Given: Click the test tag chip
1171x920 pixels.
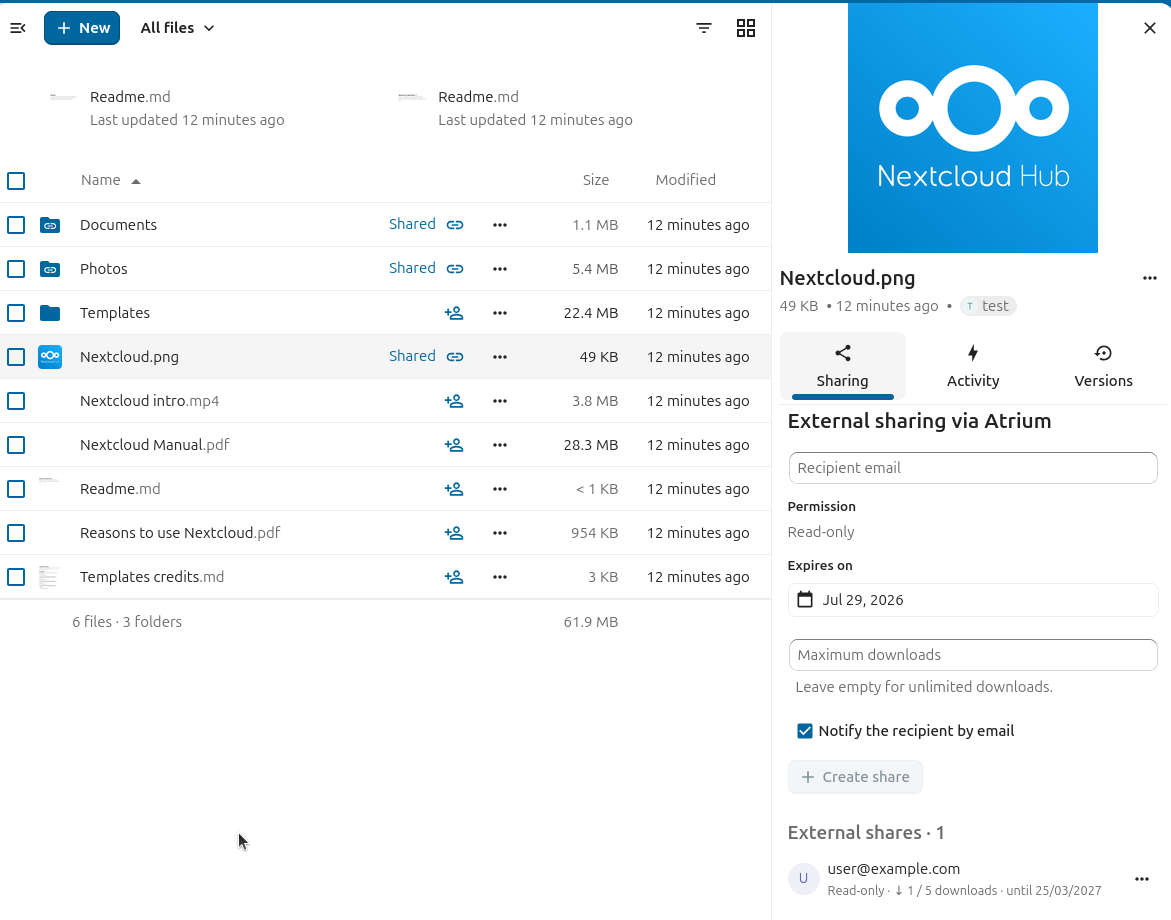Looking at the screenshot, I should click(x=988, y=306).
